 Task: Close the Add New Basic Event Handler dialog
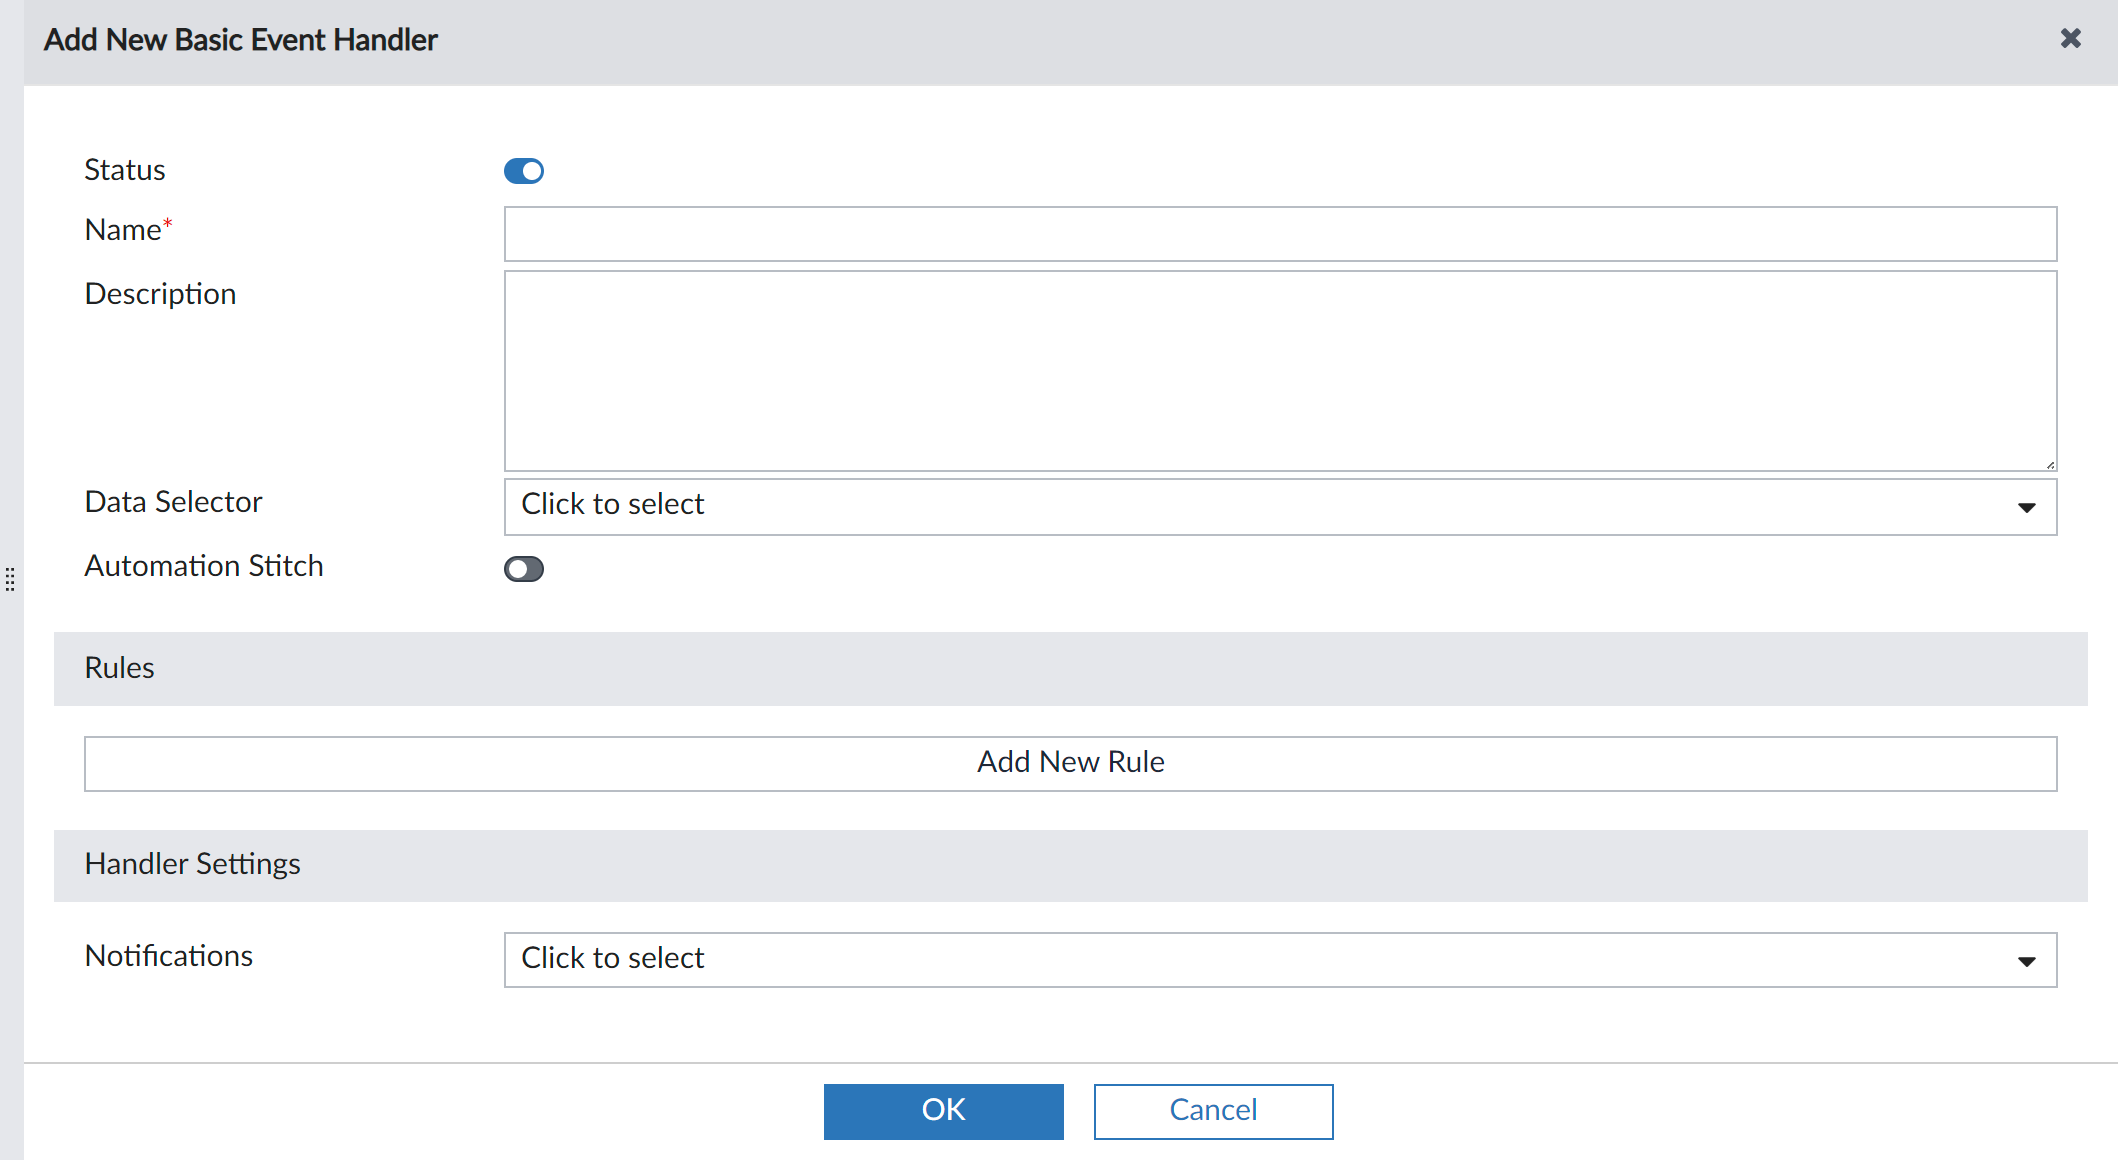(2069, 39)
